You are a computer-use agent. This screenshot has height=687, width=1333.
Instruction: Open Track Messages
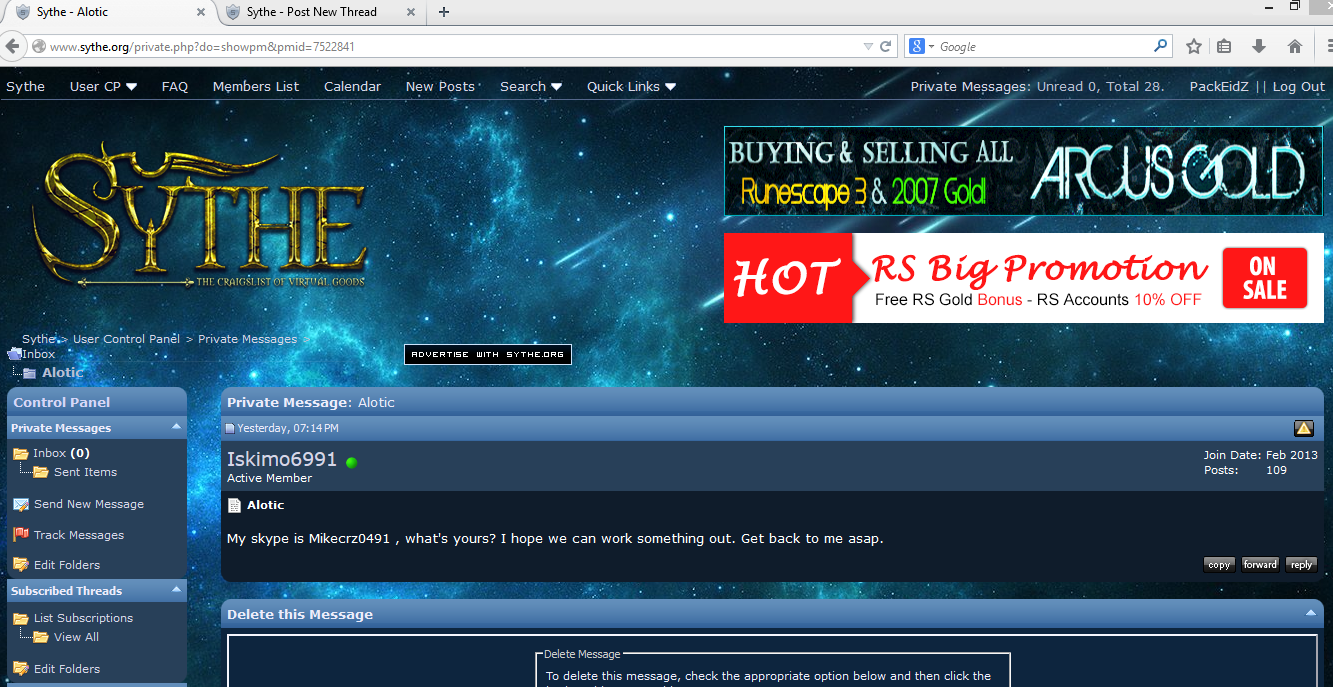(x=79, y=535)
